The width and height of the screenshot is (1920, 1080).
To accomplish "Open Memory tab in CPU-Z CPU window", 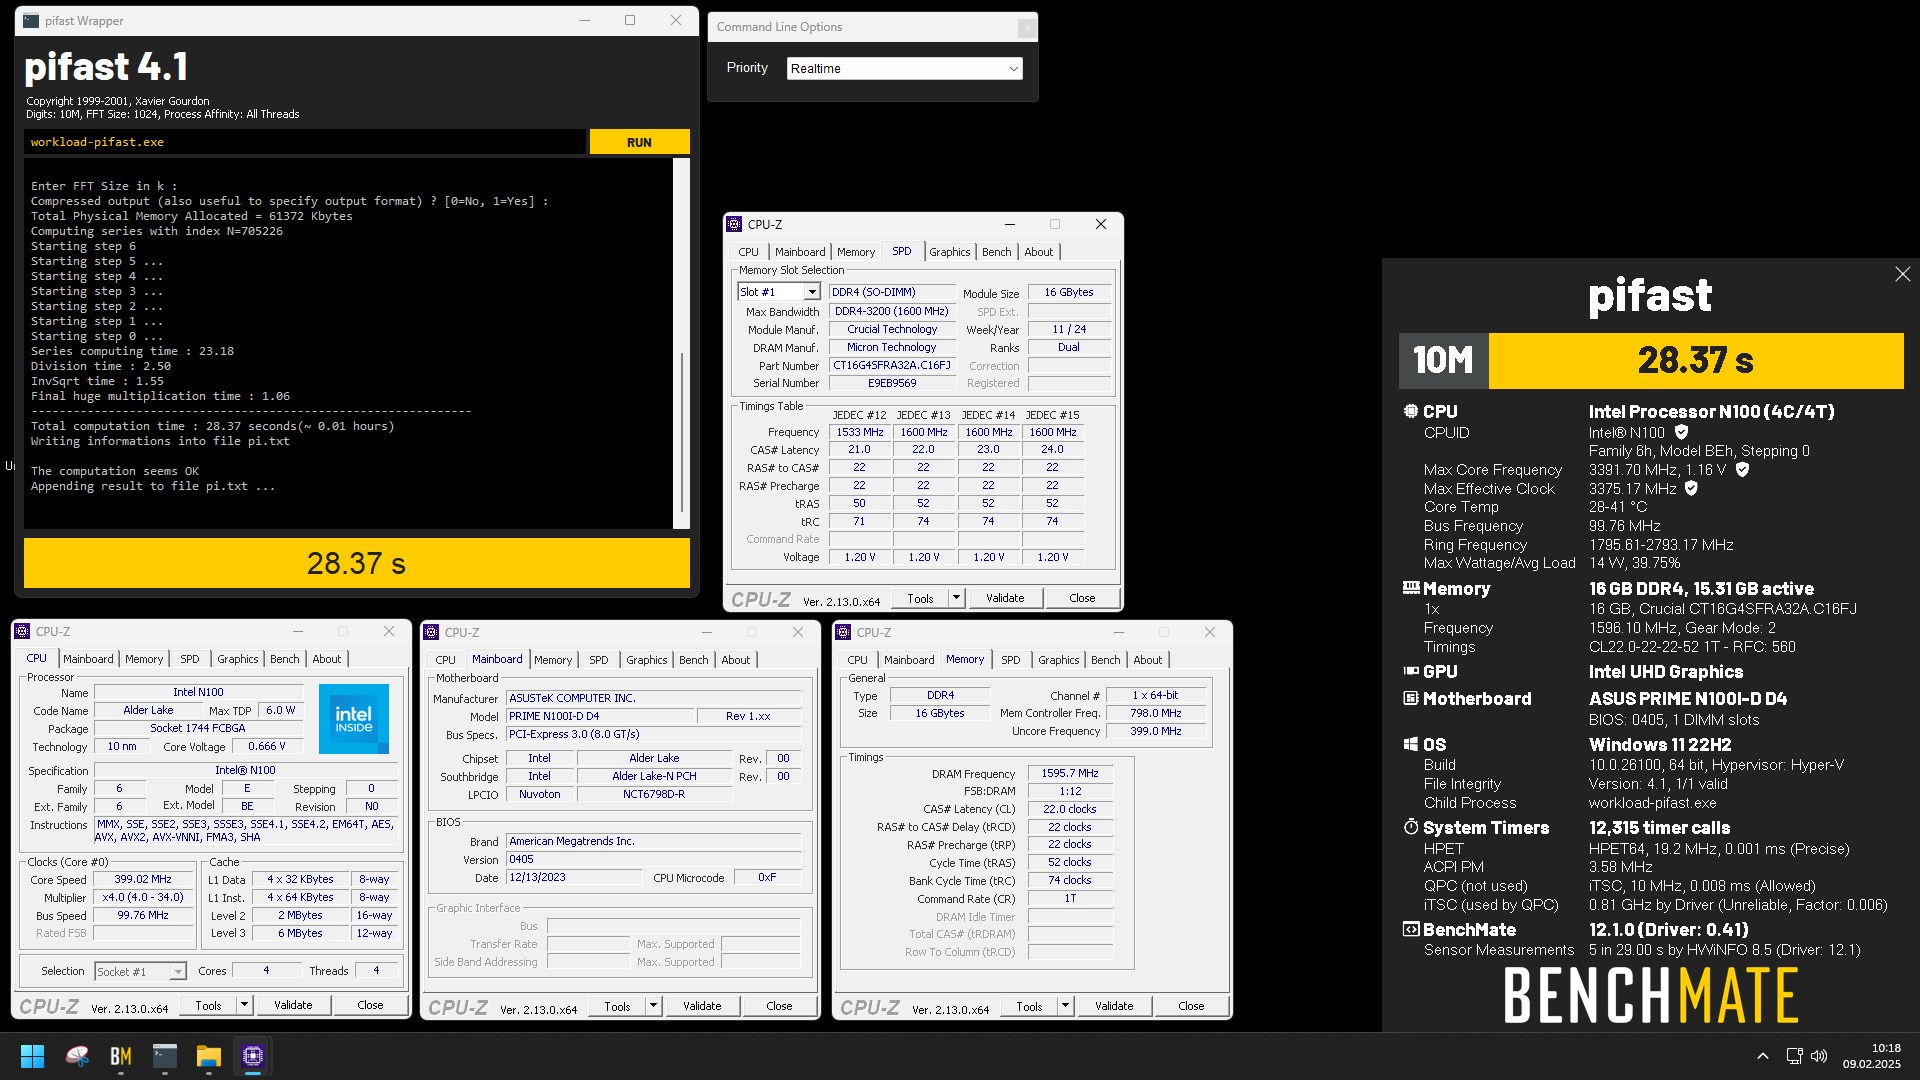I will point(144,659).
